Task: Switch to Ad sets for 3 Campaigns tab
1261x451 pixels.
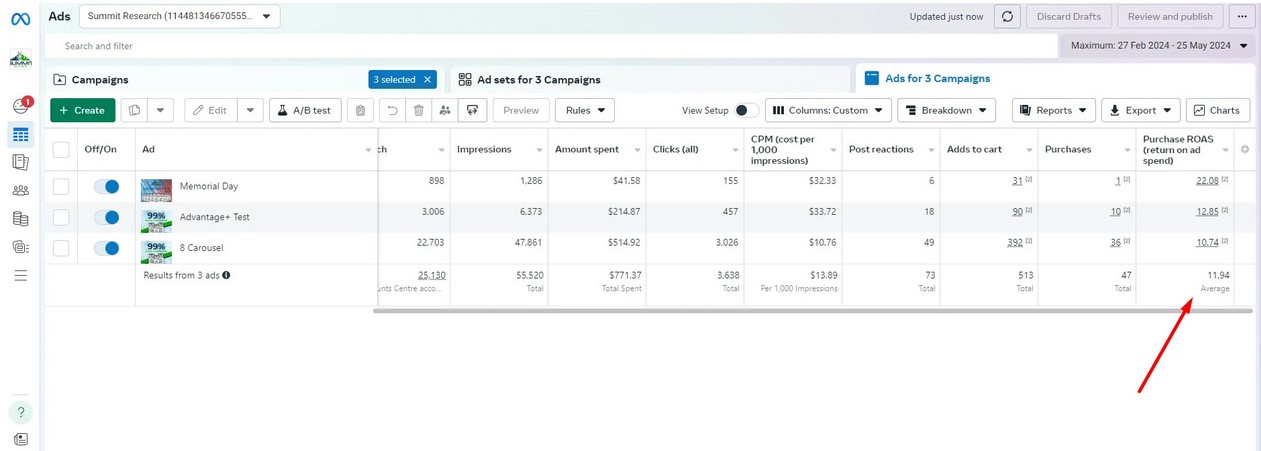Action: pos(539,79)
